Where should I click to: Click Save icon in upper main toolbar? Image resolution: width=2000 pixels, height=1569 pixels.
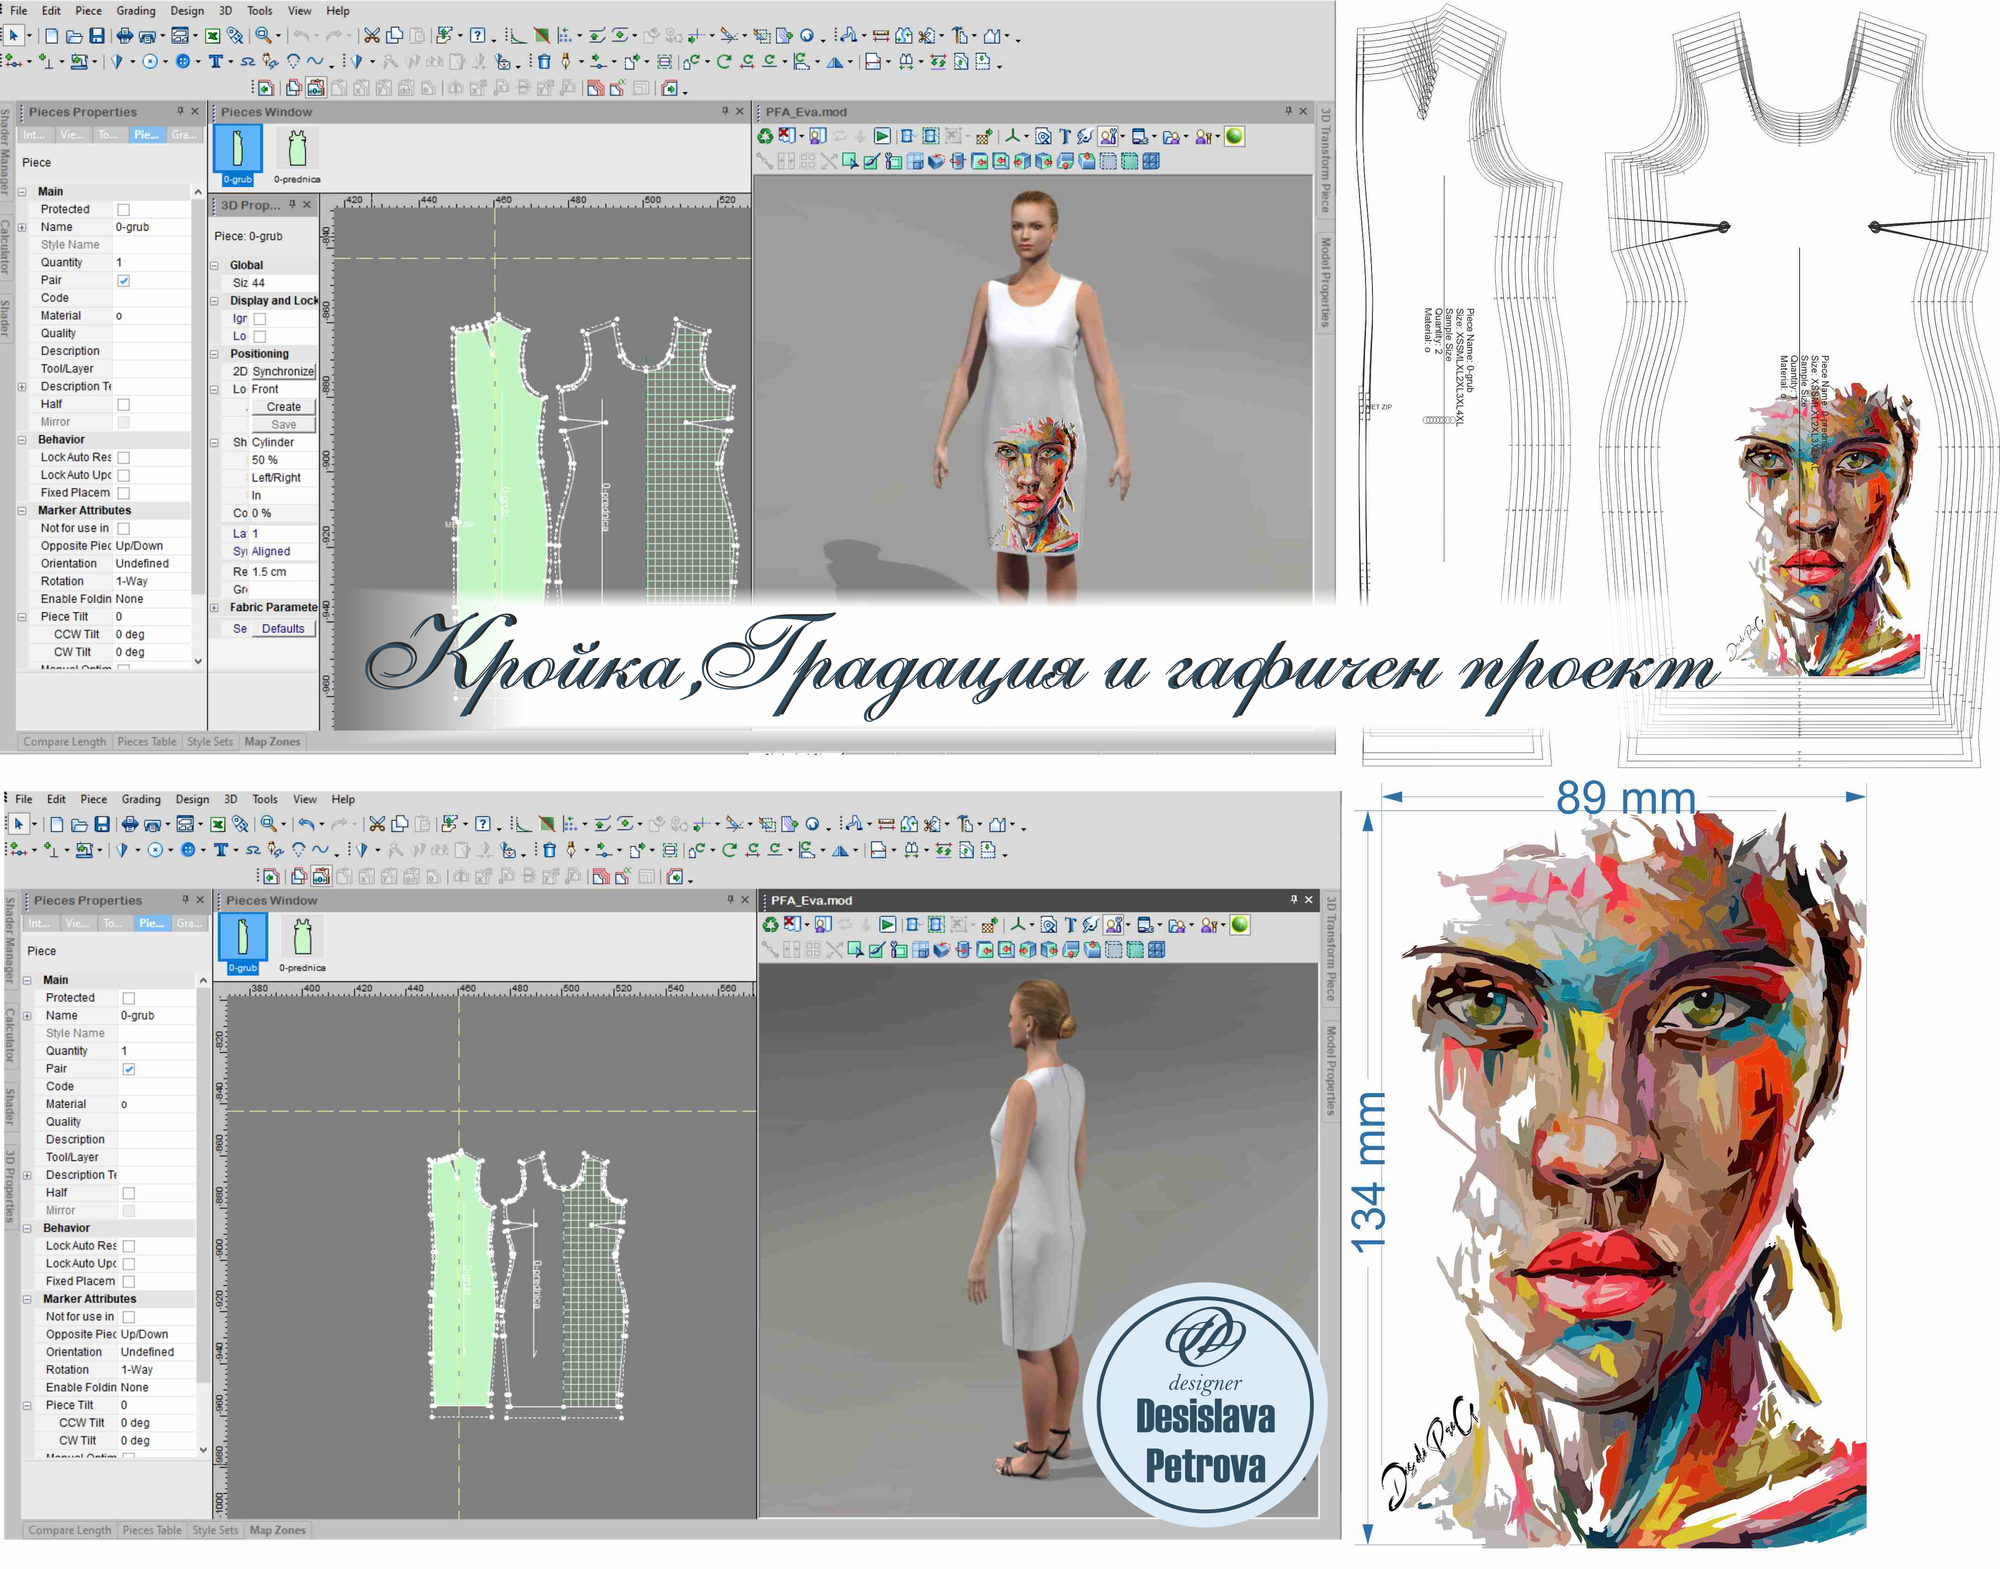(x=97, y=36)
